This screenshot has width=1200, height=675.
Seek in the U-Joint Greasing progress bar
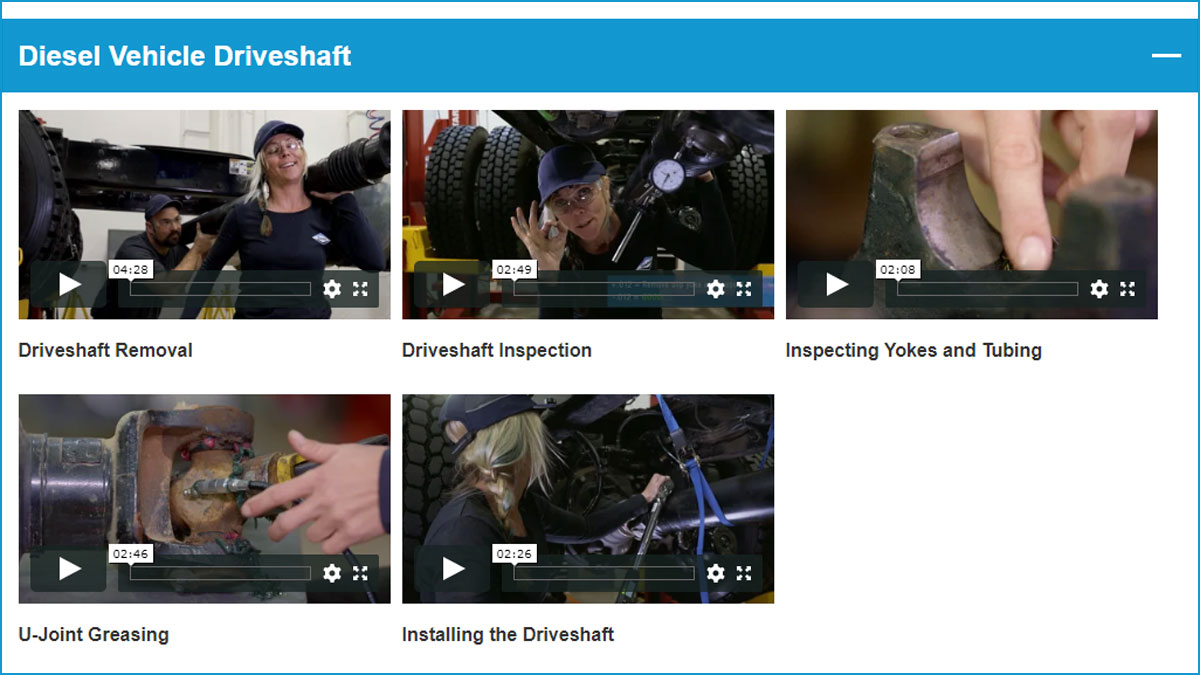coord(221,573)
